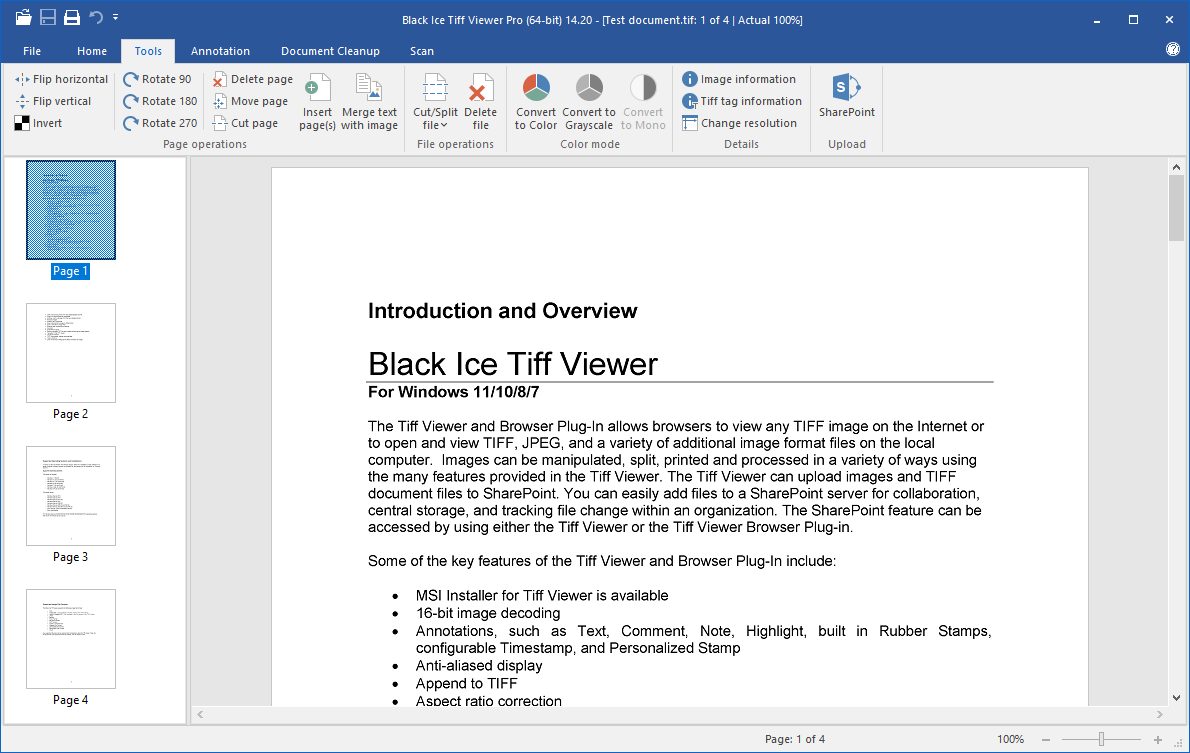Convert the image to Color

pos(536,102)
